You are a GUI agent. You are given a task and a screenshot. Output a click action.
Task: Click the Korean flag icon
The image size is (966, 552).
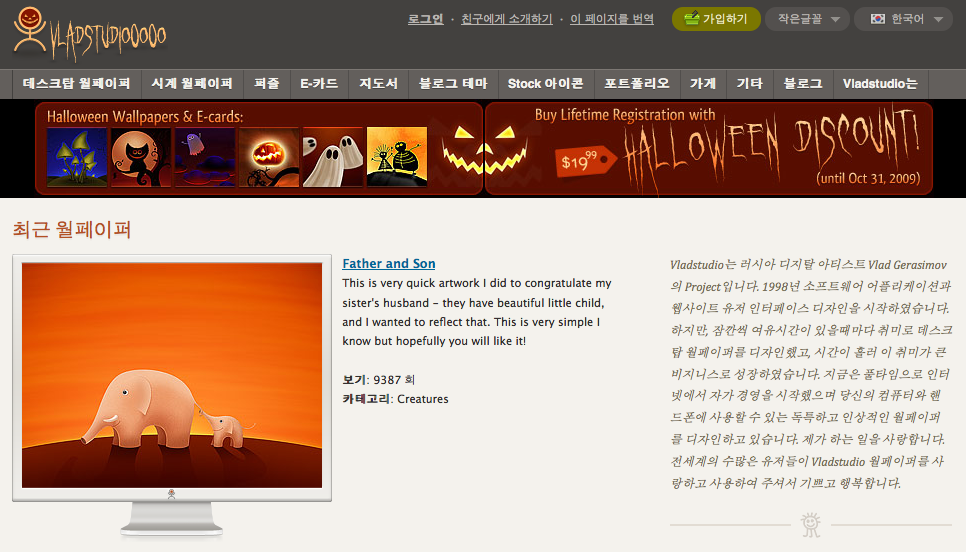(x=877, y=19)
